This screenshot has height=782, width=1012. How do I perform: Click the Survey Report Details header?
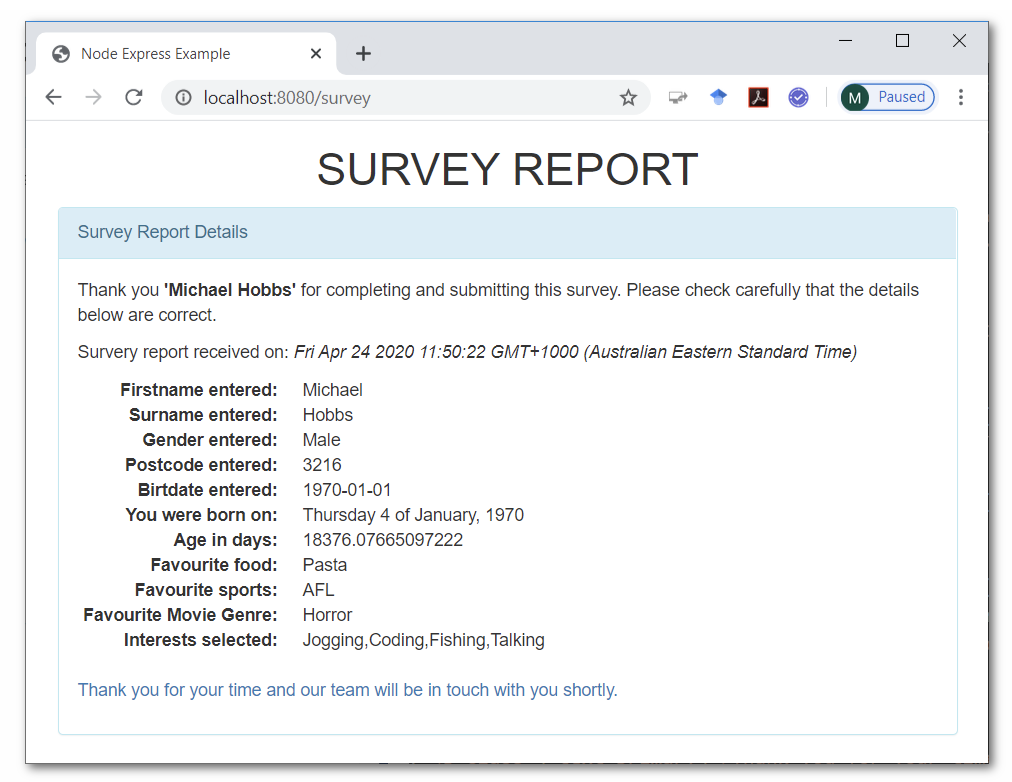click(x=163, y=231)
